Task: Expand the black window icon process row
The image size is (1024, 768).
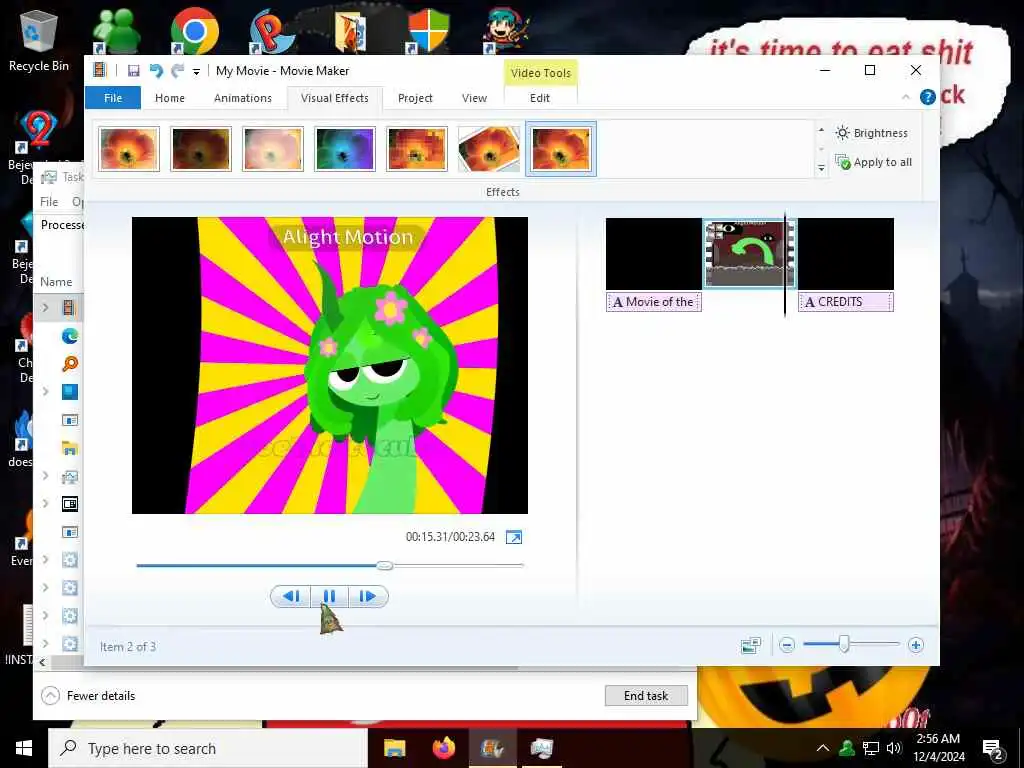Action: coord(45,504)
